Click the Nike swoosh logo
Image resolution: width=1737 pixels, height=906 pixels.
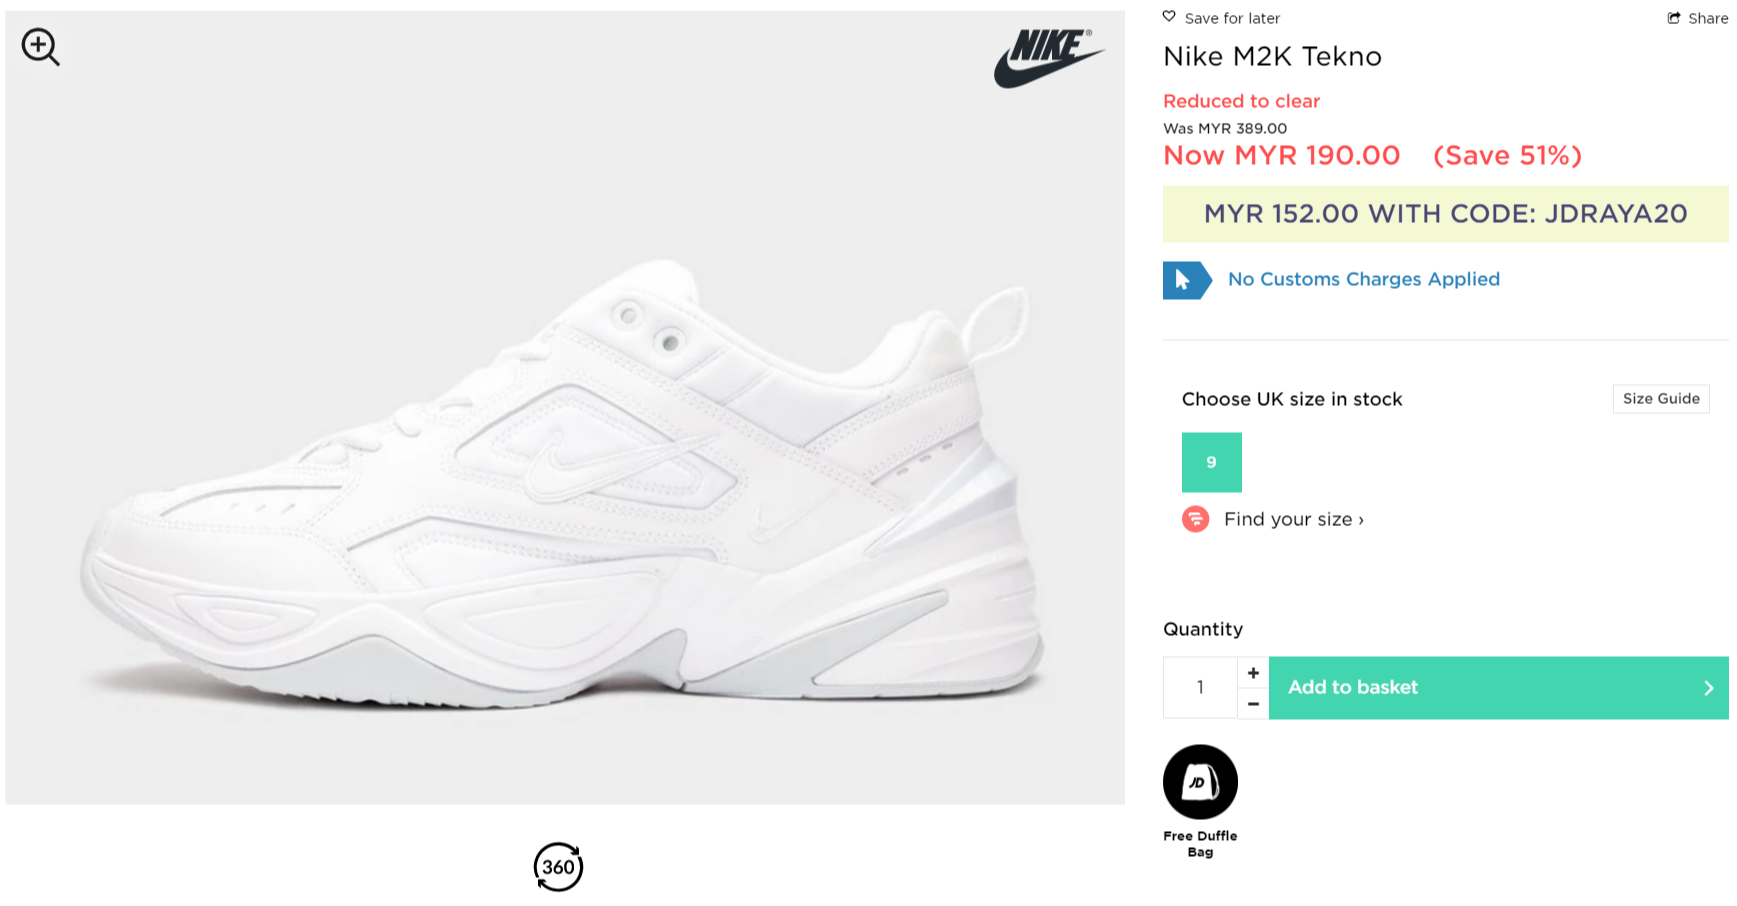(1048, 58)
